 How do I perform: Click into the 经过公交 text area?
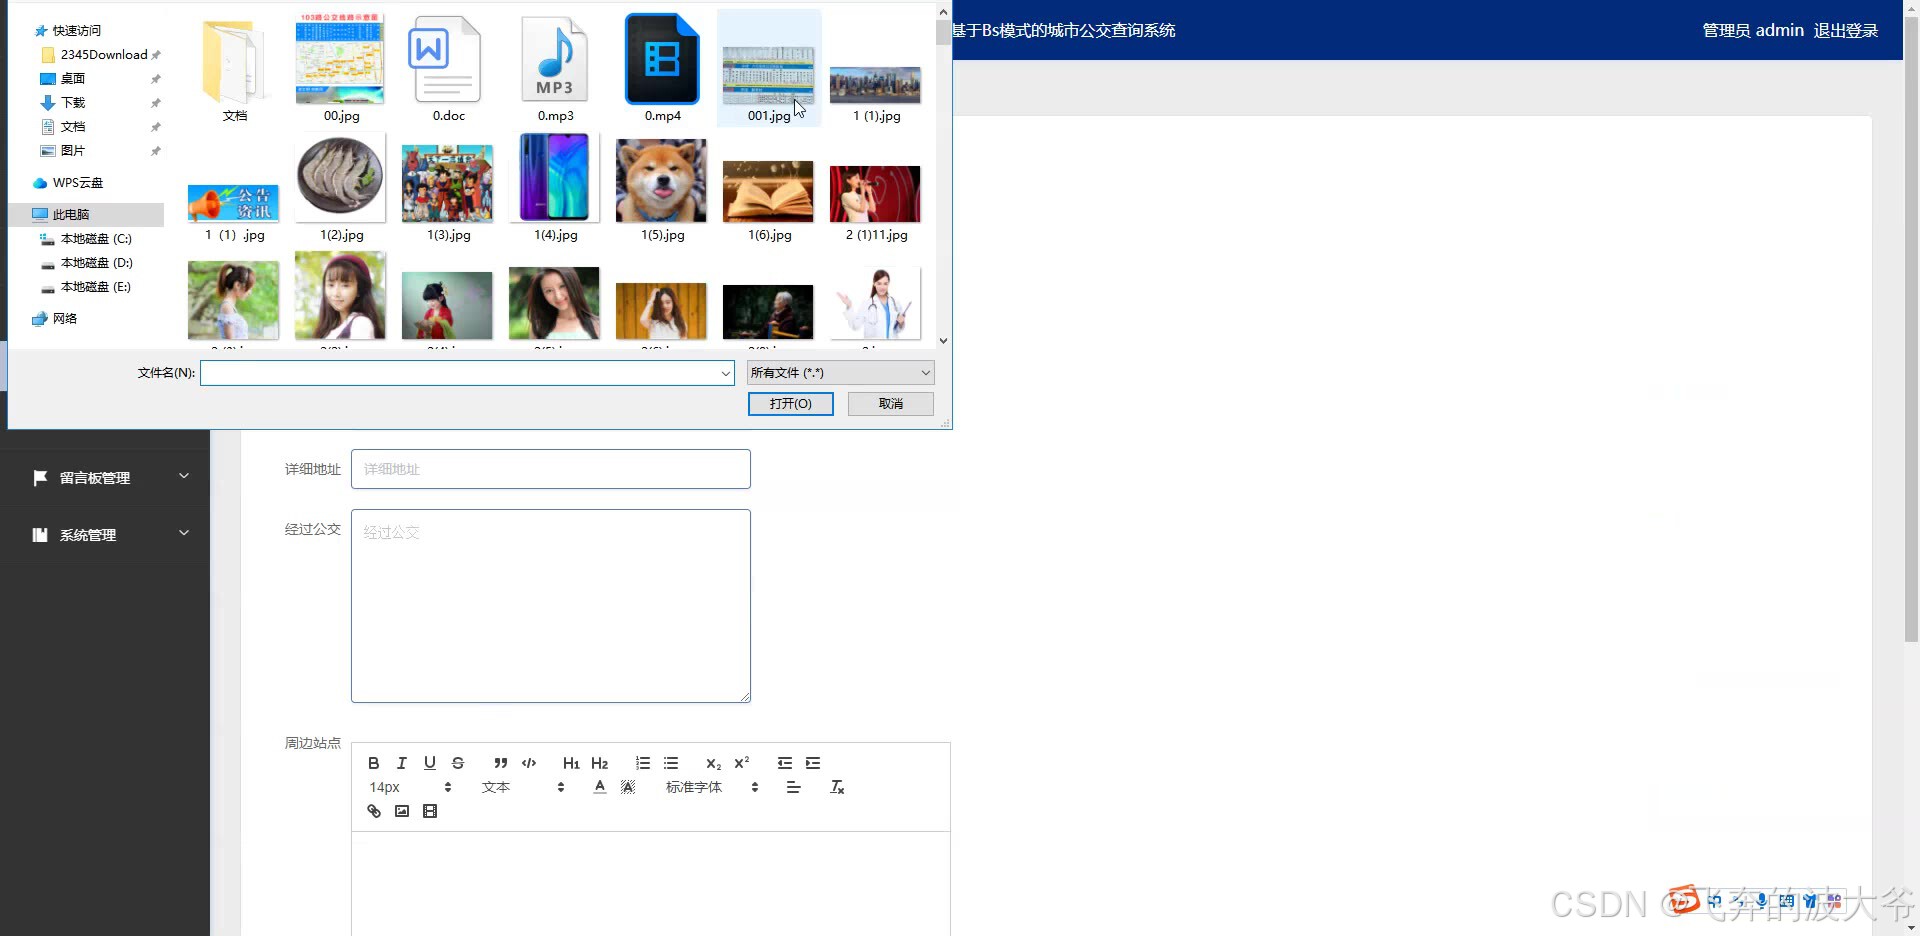coord(551,606)
